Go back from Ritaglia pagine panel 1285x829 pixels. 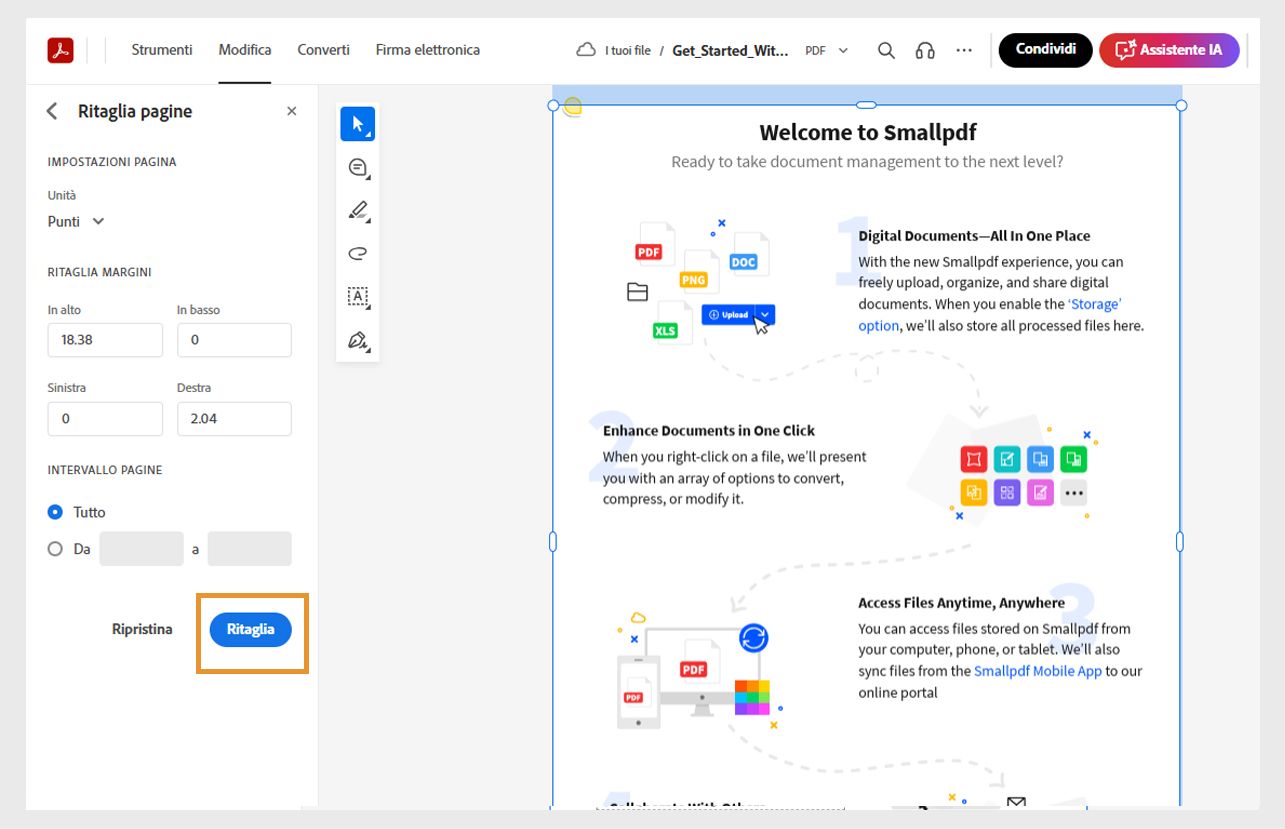[53, 111]
